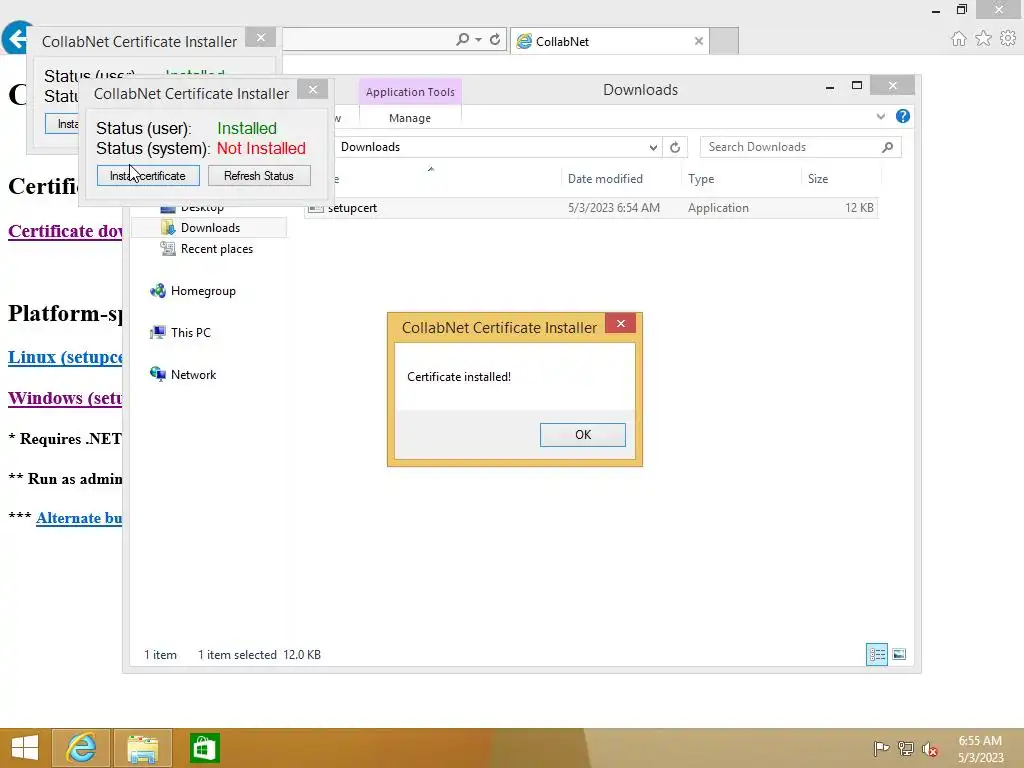Select the setupcert file
This screenshot has width=1024, height=768.
pyautogui.click(x=593, y=208)
